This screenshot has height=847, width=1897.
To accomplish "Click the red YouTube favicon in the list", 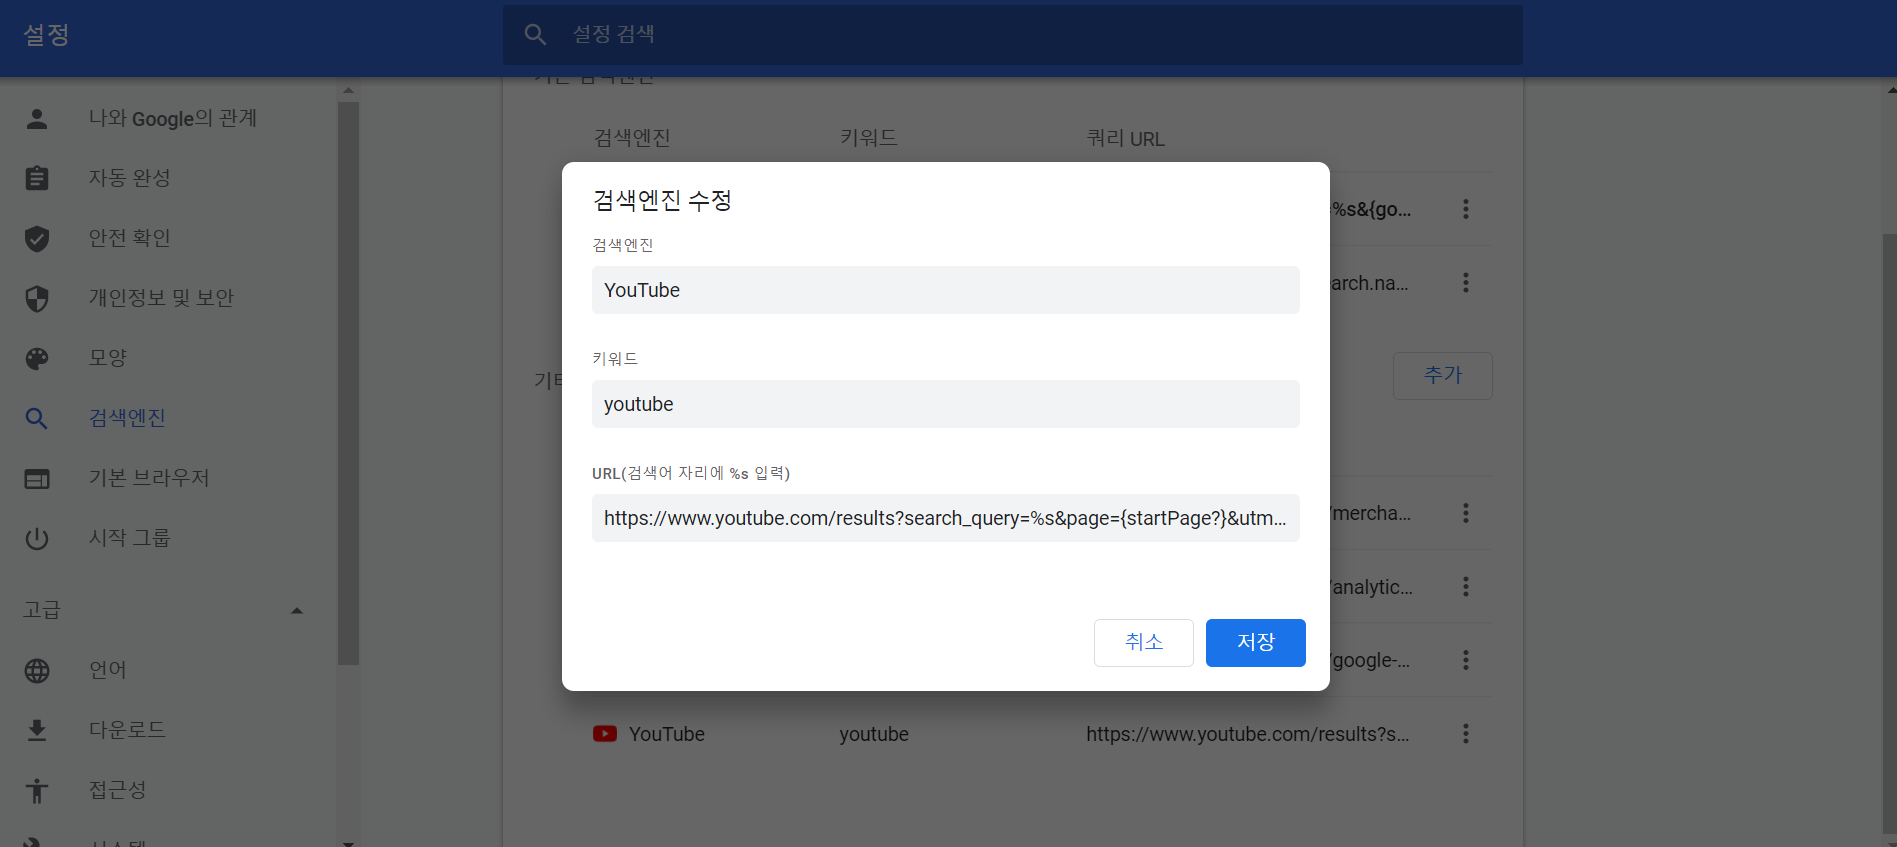I will pos(605,734).
